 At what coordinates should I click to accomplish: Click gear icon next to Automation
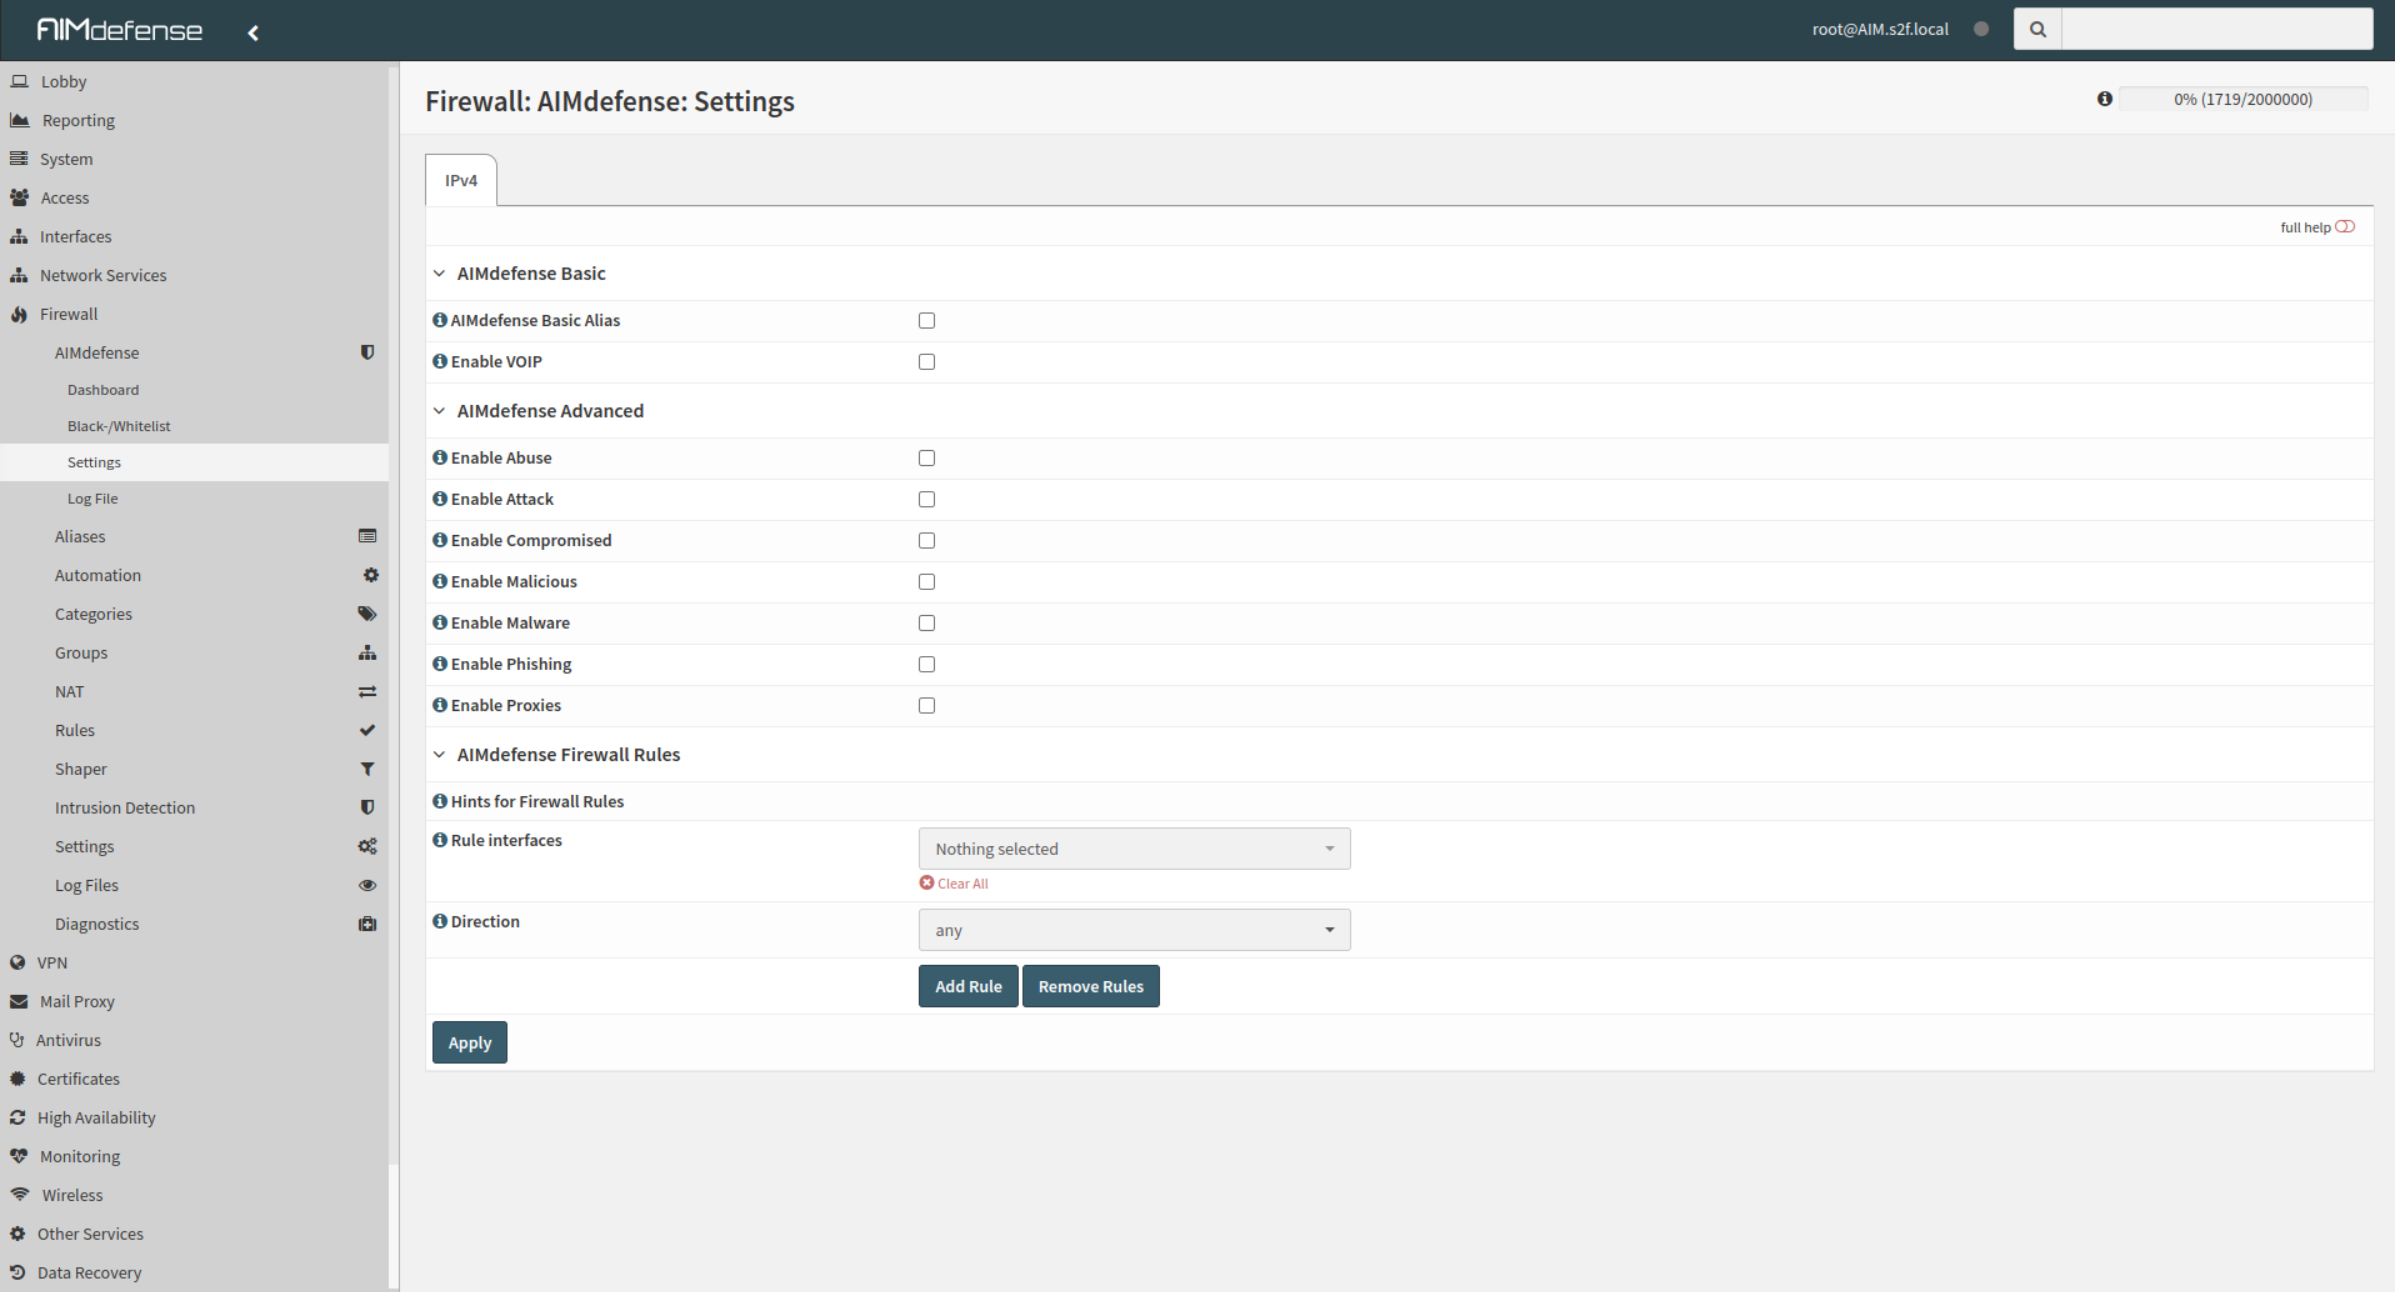click(x=370, y=575)
